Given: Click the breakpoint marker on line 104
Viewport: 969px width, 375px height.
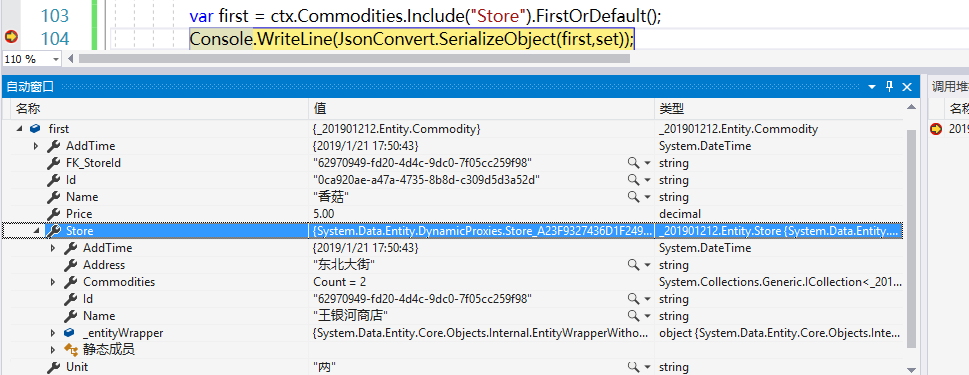Looking at the screenshot, I should 11,38.
